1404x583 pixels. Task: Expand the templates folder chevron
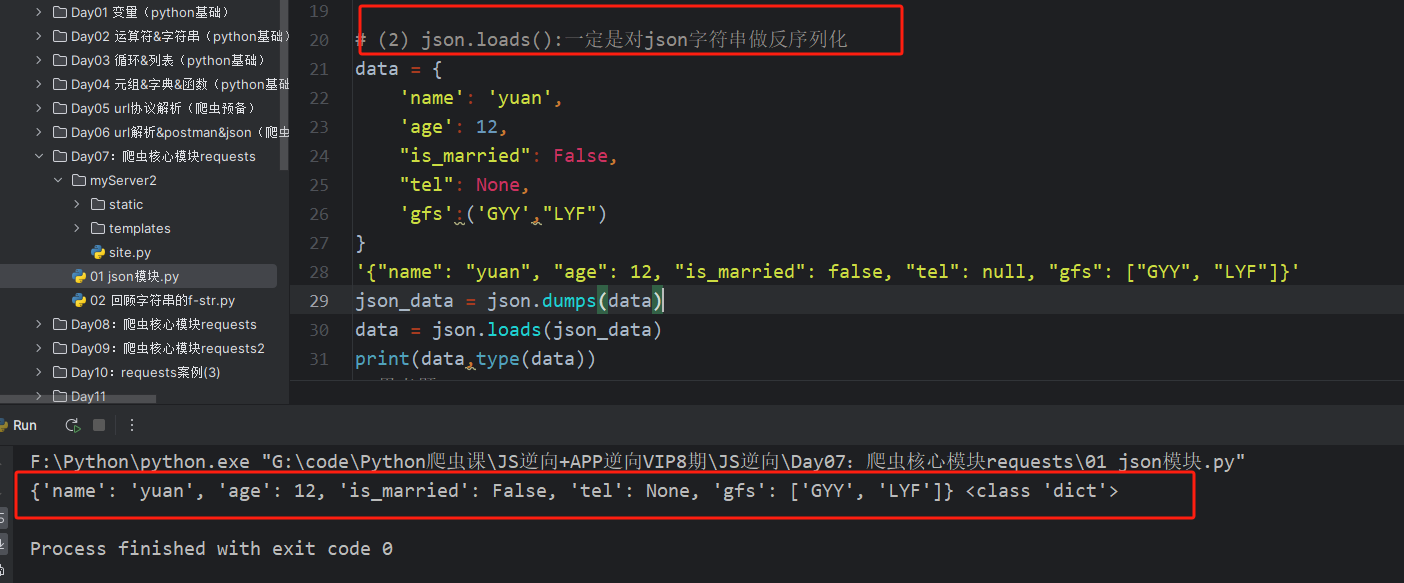click(x=77, y=228)
